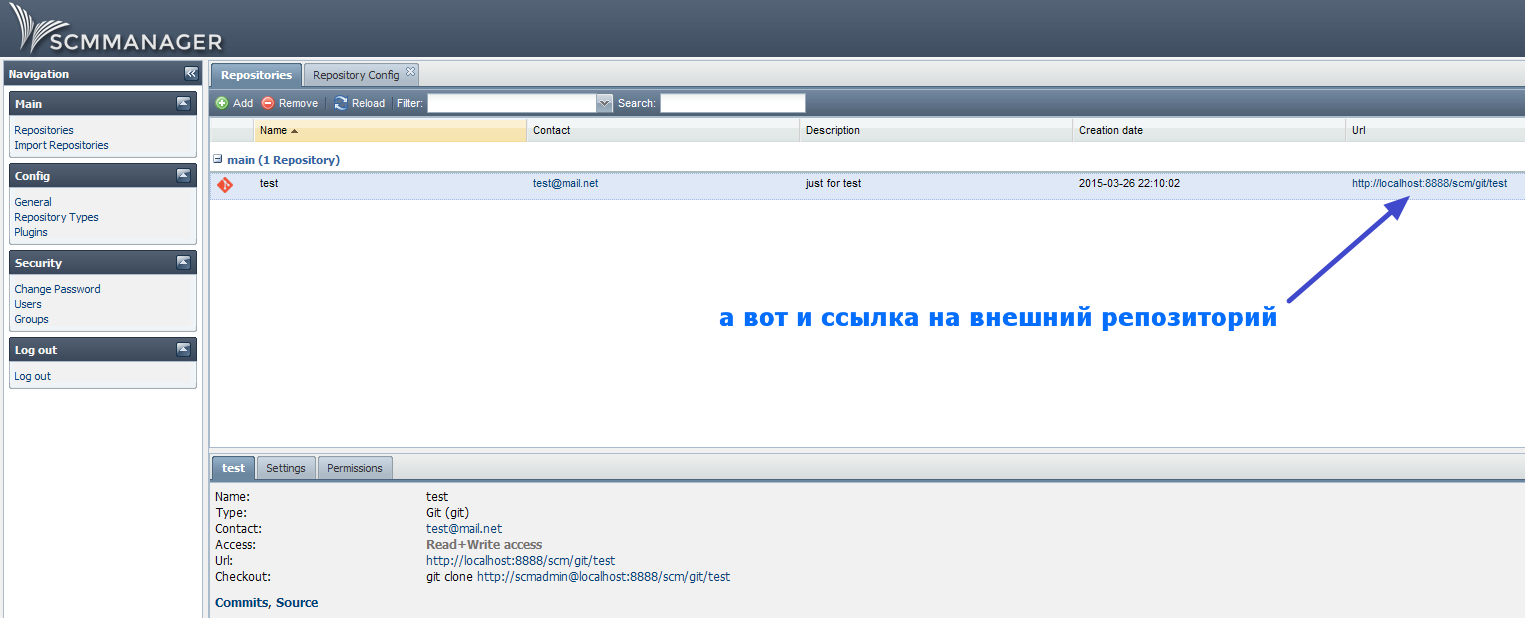
Task: Open Plugins link
Action: pyautogui.click(x=31, y=232)
